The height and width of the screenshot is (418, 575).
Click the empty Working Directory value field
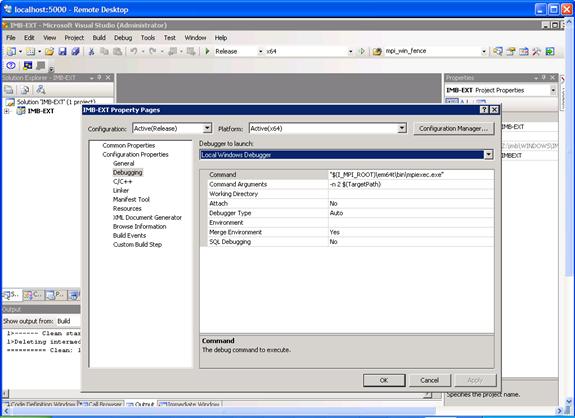(x=411, y=194)
